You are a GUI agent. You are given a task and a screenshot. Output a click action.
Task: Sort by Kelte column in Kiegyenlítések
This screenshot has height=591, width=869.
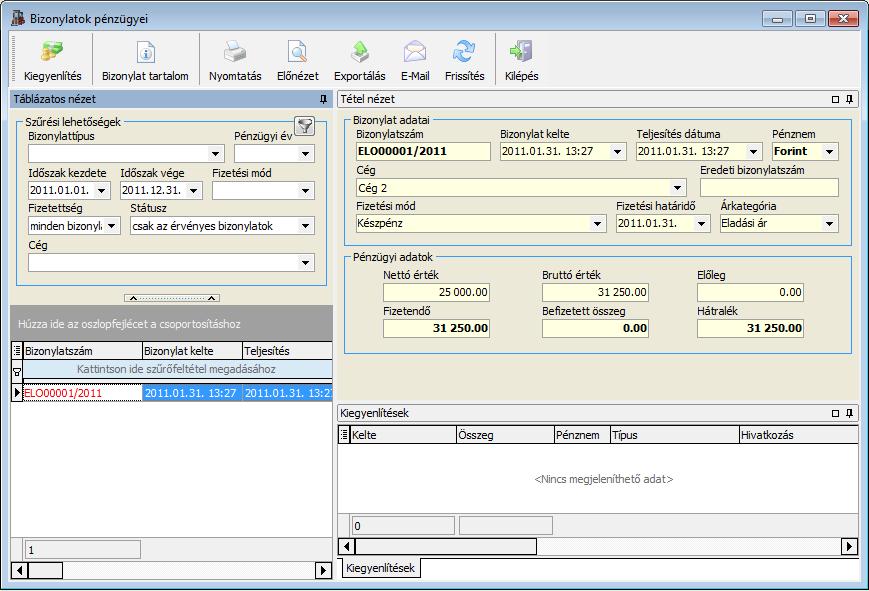pos(403,435)
